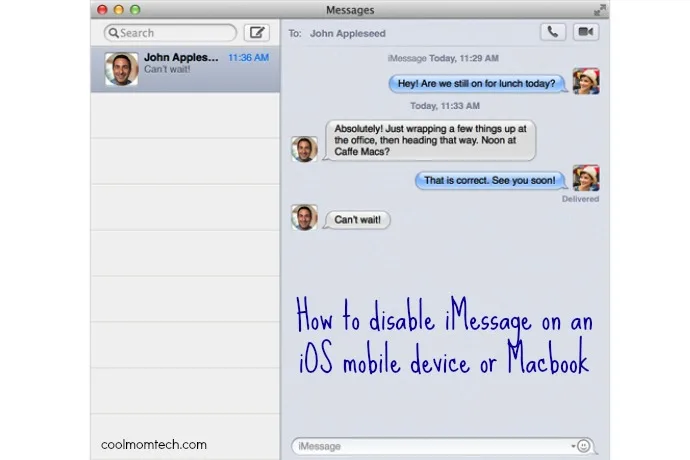Click John's avatar beside the 'Absolutely!' message
The image size is (690, 460).
tap(304, 149)
